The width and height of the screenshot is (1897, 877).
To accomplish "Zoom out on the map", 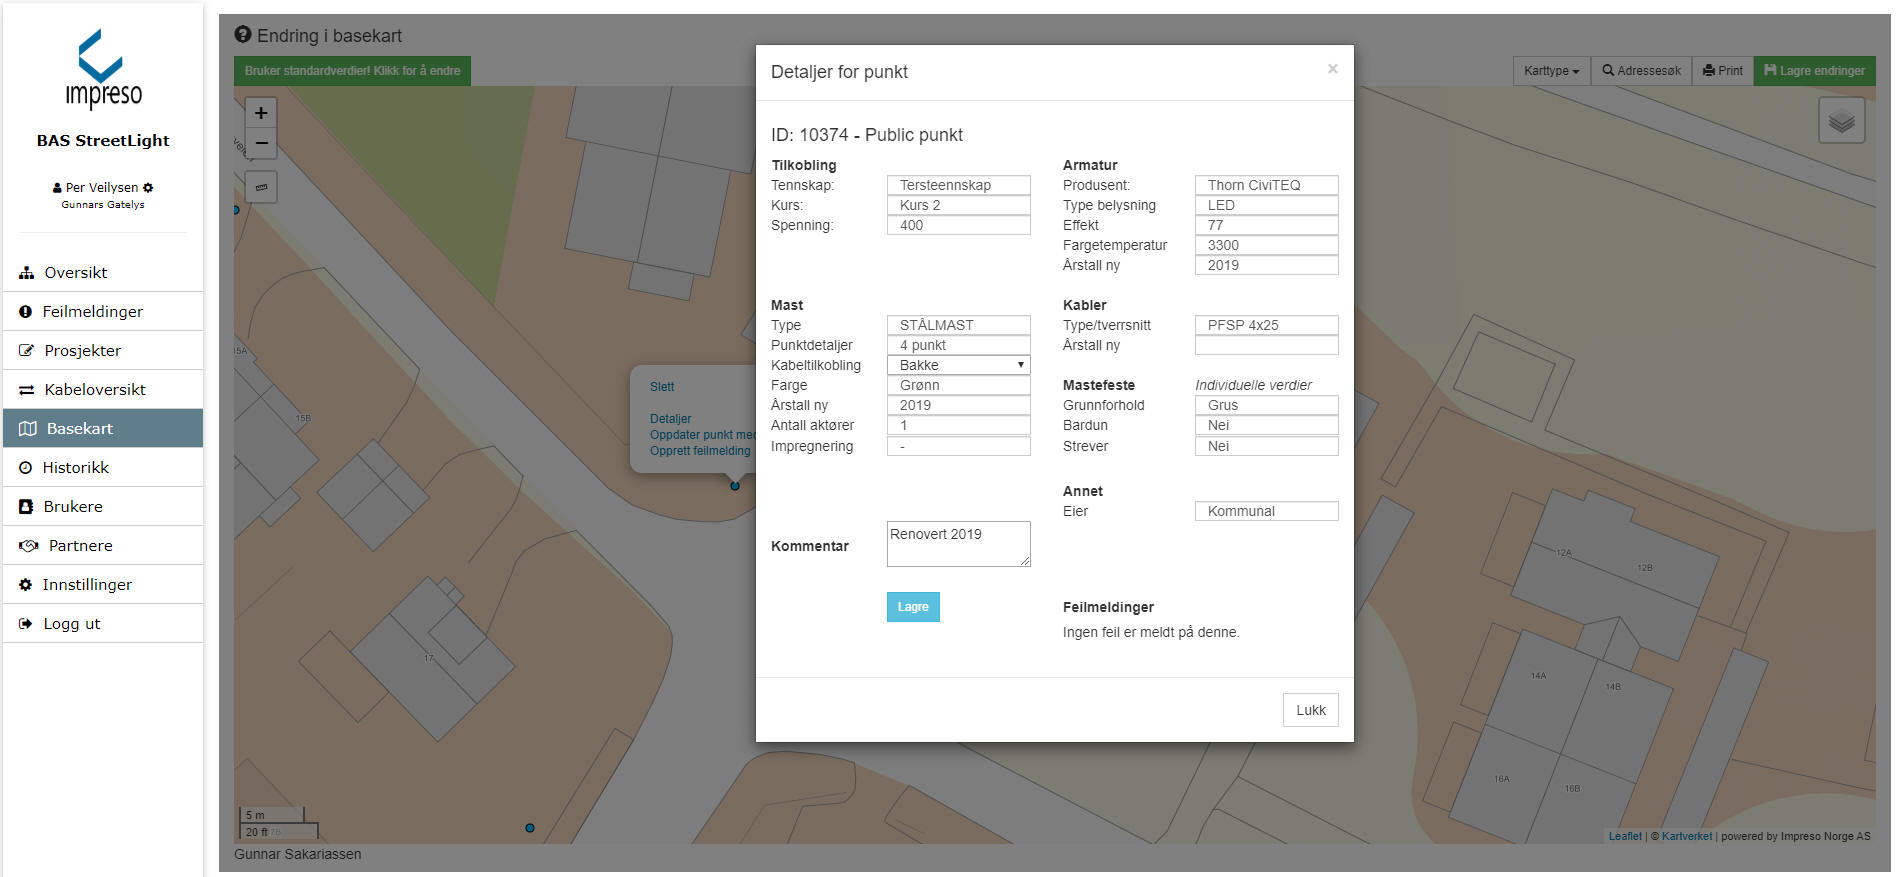I will click(261, 144).
